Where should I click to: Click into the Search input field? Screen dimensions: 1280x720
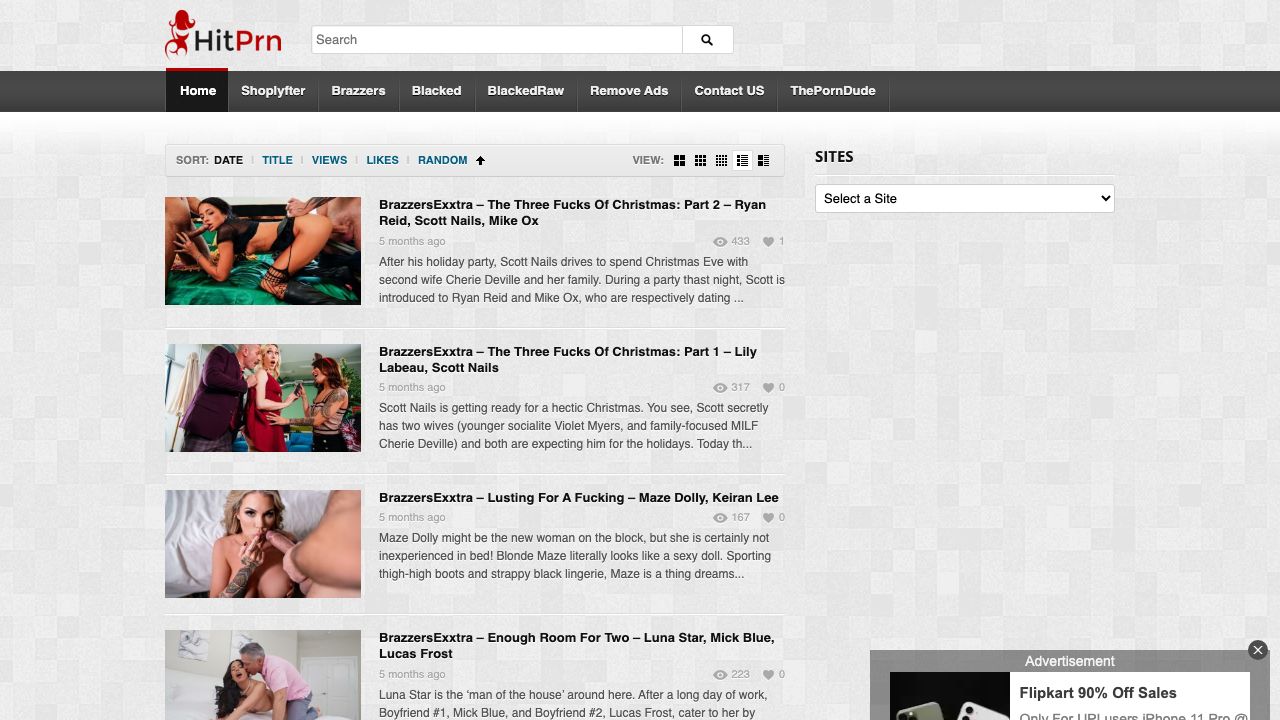pyautogui.click(x=497, y=40)
